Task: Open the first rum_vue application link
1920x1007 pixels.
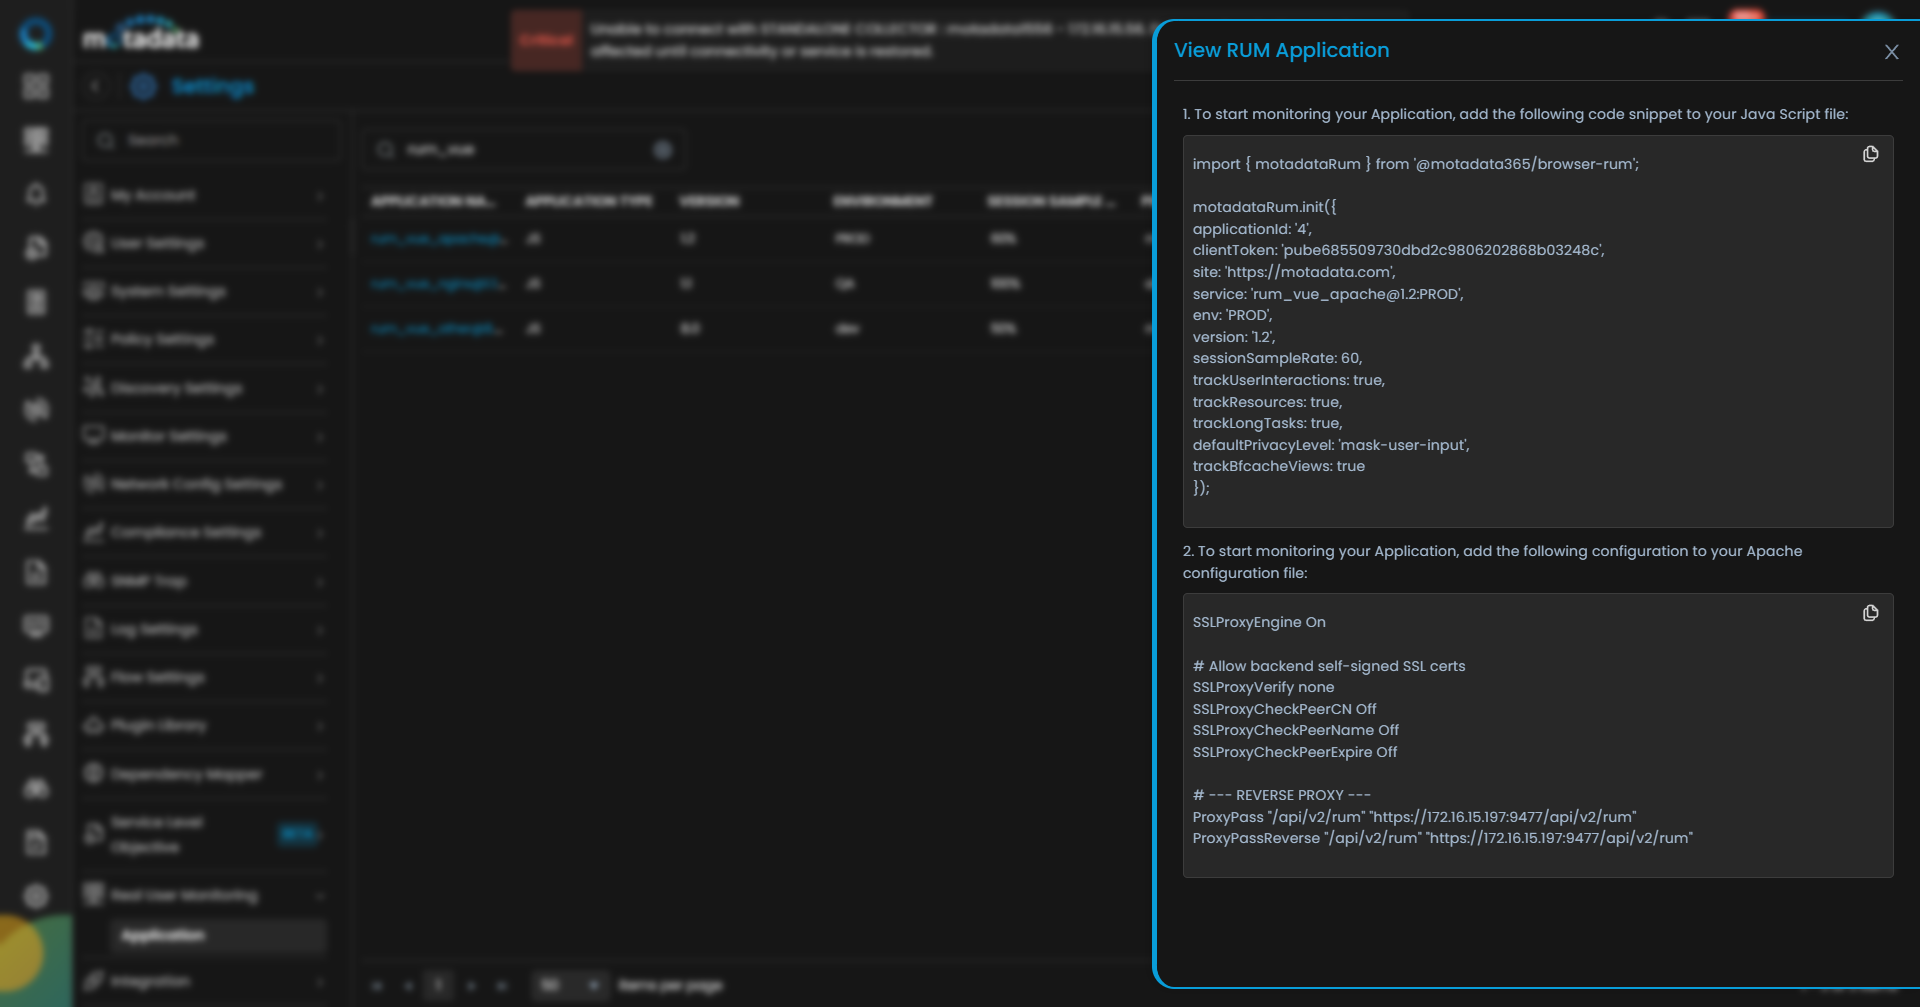Action: pos(438,239)
